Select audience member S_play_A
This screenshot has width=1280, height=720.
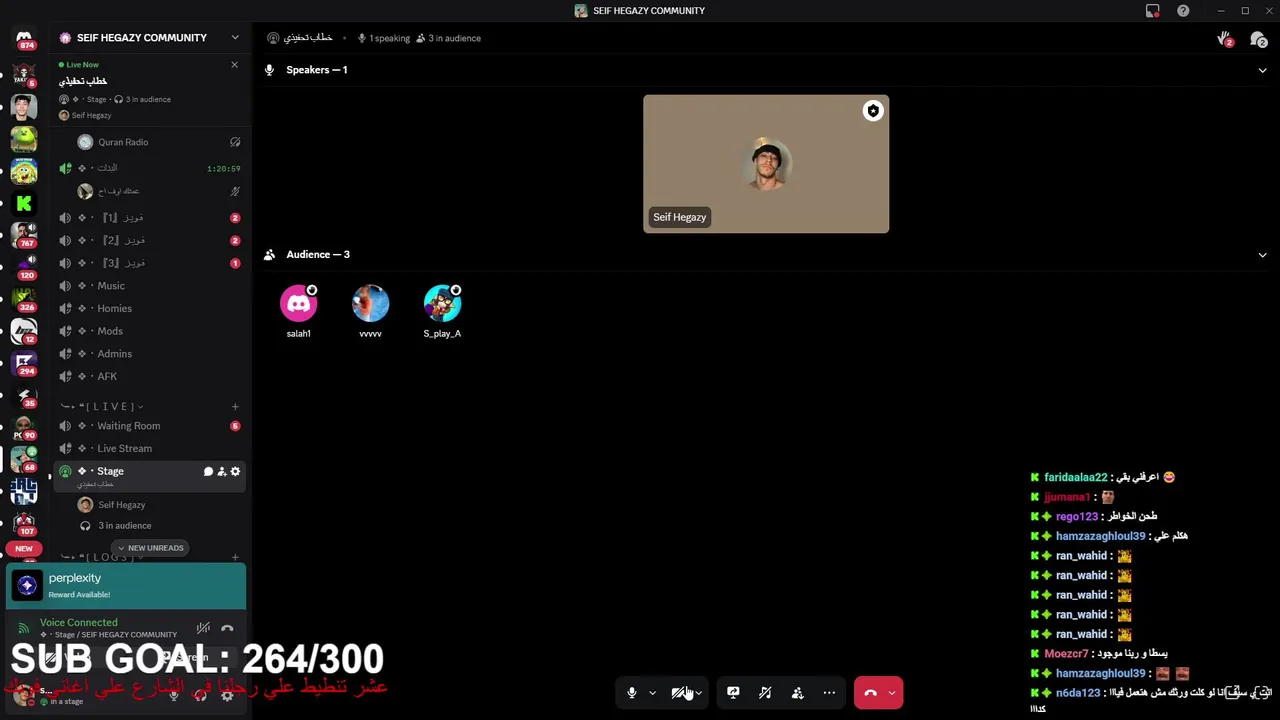[442, 312]
